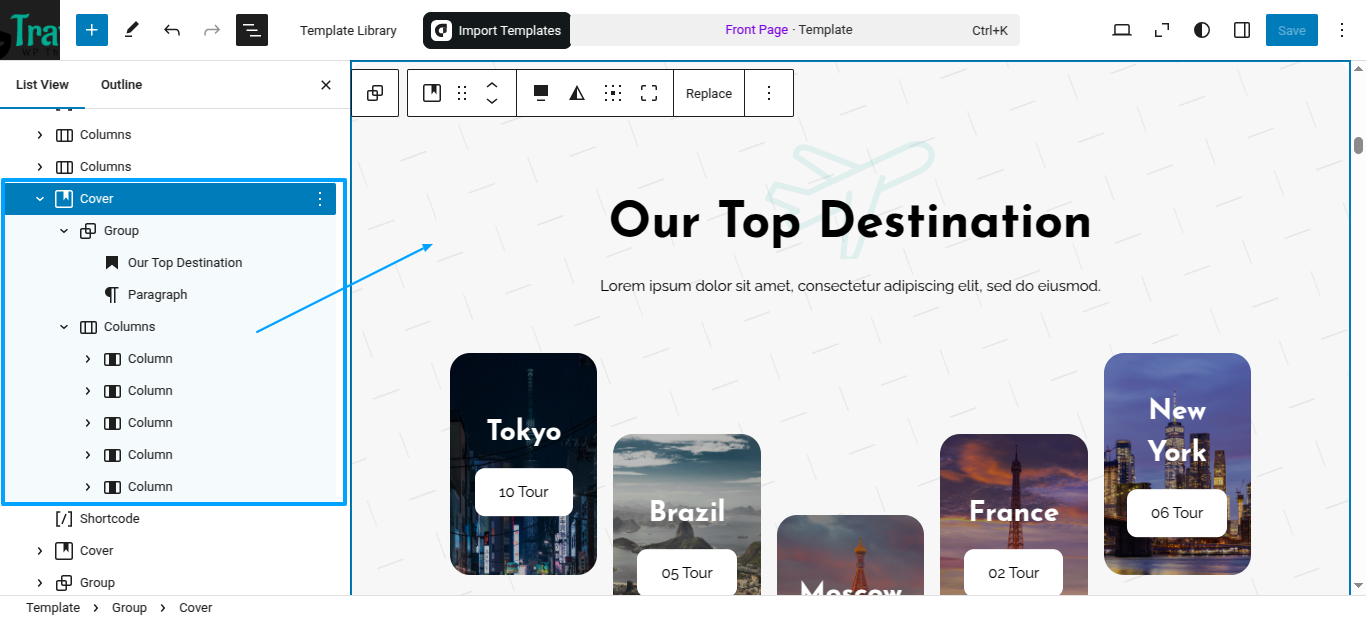Click the Moscow destination card
This screenshot has height=620, width=1366.
(x=850, y=555)
